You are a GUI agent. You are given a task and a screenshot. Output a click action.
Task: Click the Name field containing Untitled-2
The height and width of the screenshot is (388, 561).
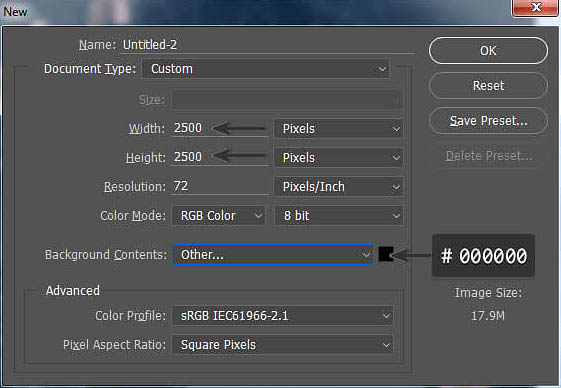(267, 45)
